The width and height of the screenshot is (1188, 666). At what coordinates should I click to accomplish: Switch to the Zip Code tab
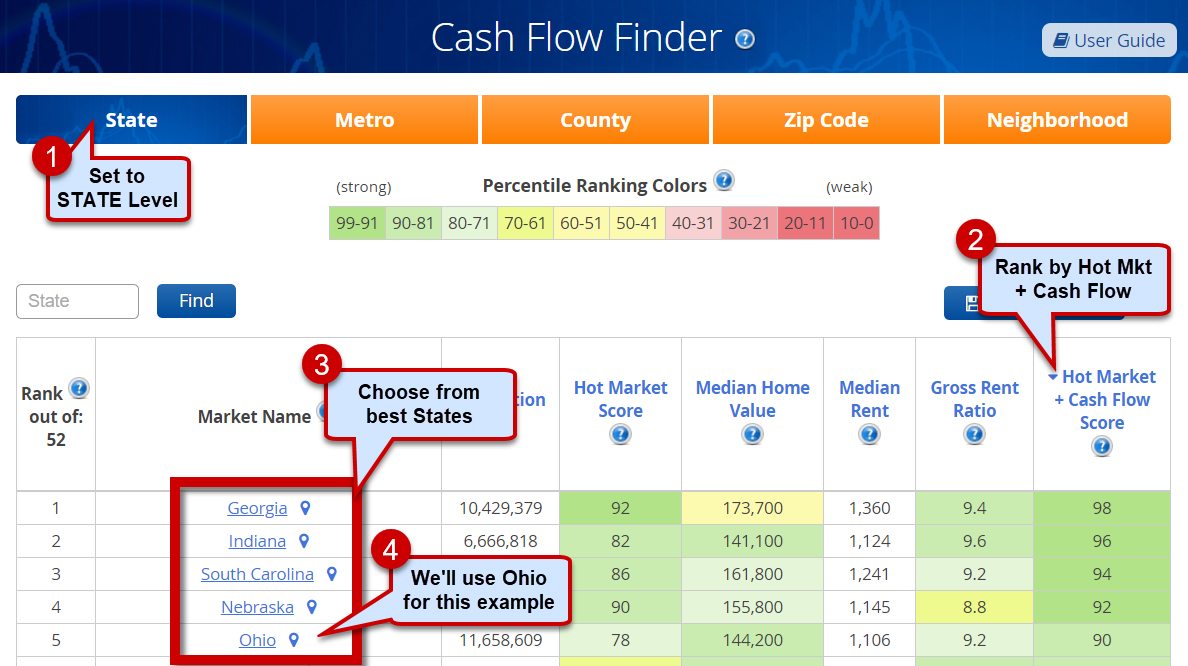pyautogui.click(x=827, y=120)
